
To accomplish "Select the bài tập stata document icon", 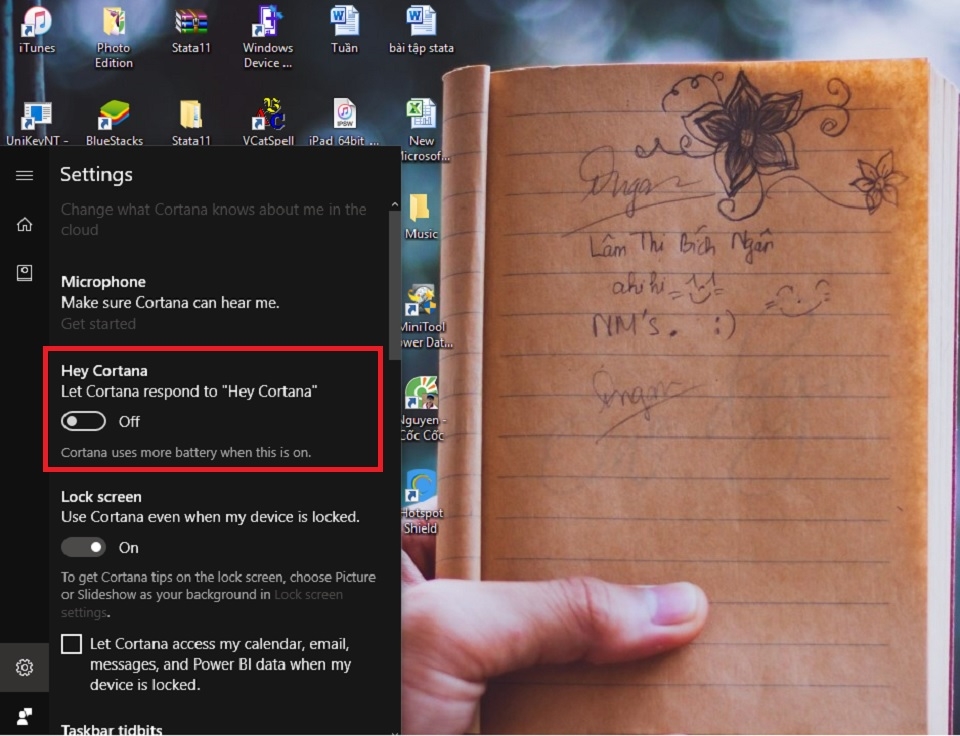I will coord(421,22).
